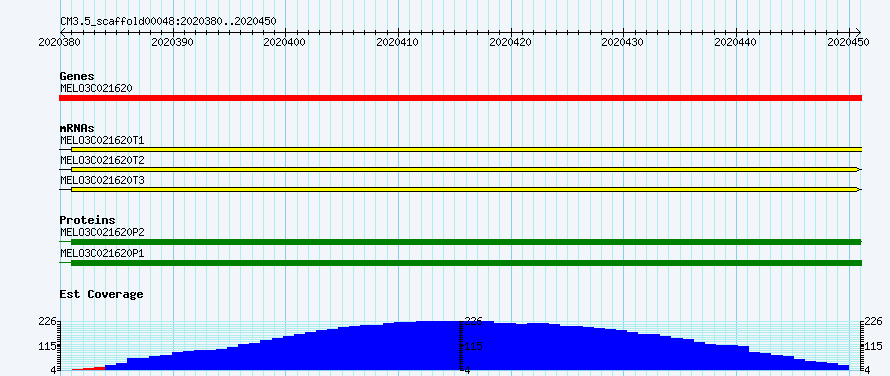Click the left arrow on the ruler
This screenshot has width=890, height=376.
tap(62, 32)
